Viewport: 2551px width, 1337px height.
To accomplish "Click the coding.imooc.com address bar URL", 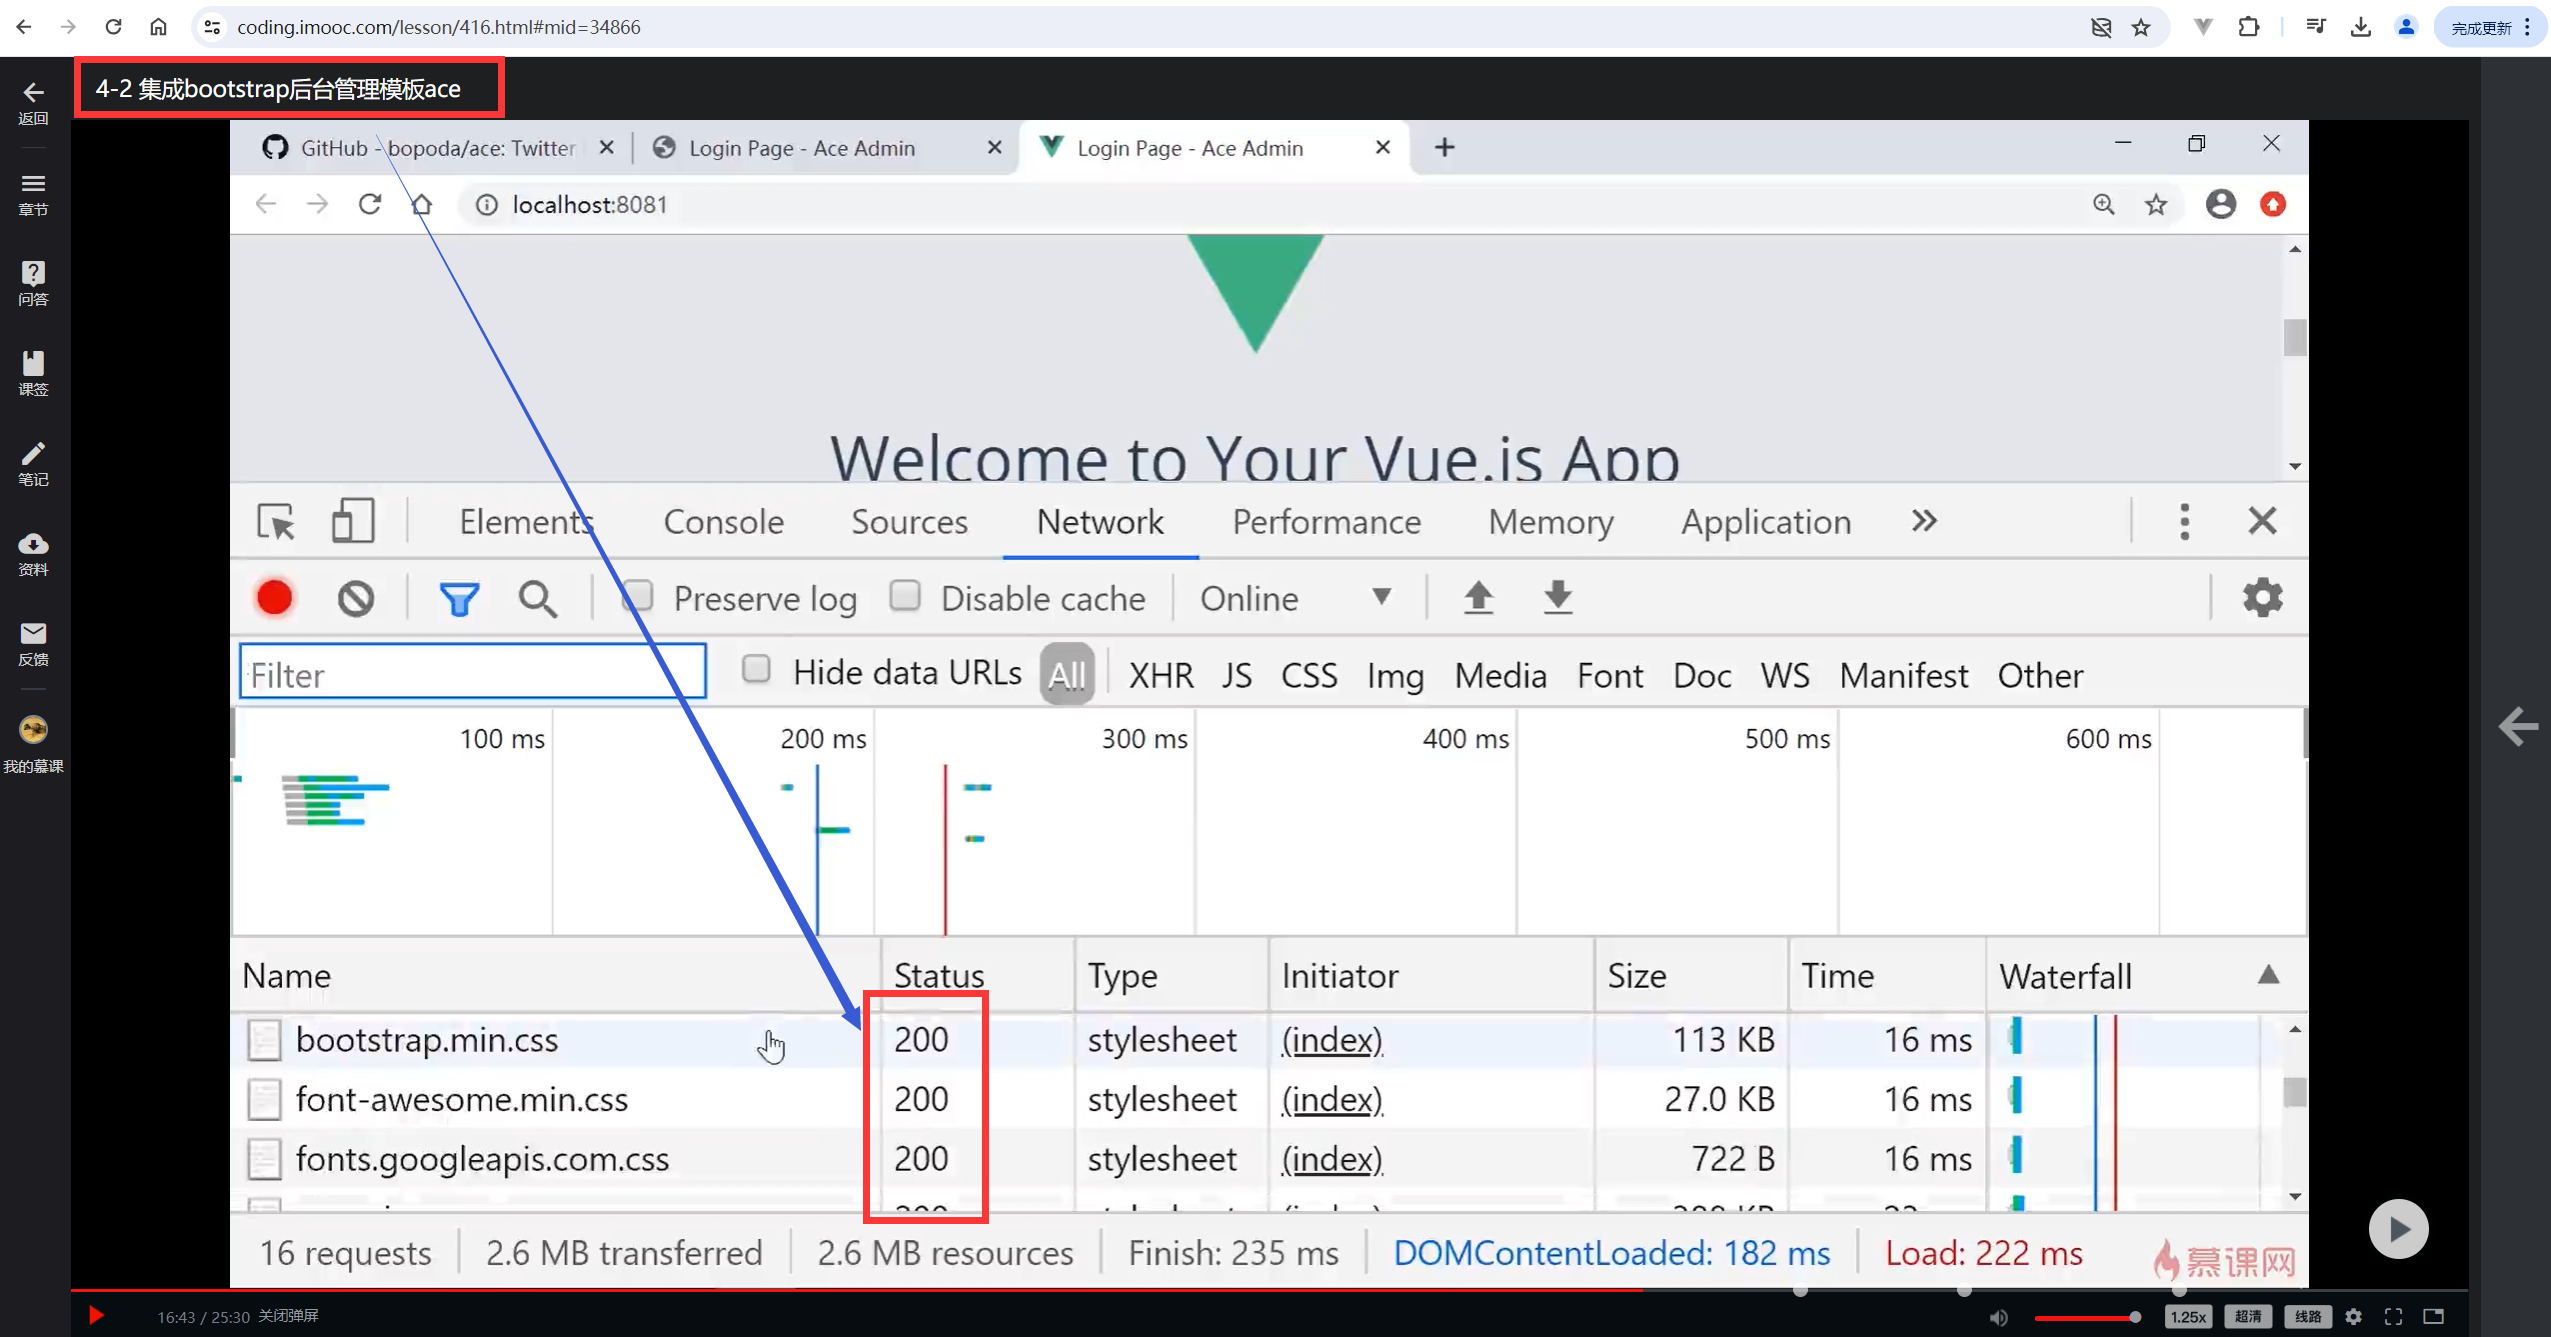I will coord(439,27).
